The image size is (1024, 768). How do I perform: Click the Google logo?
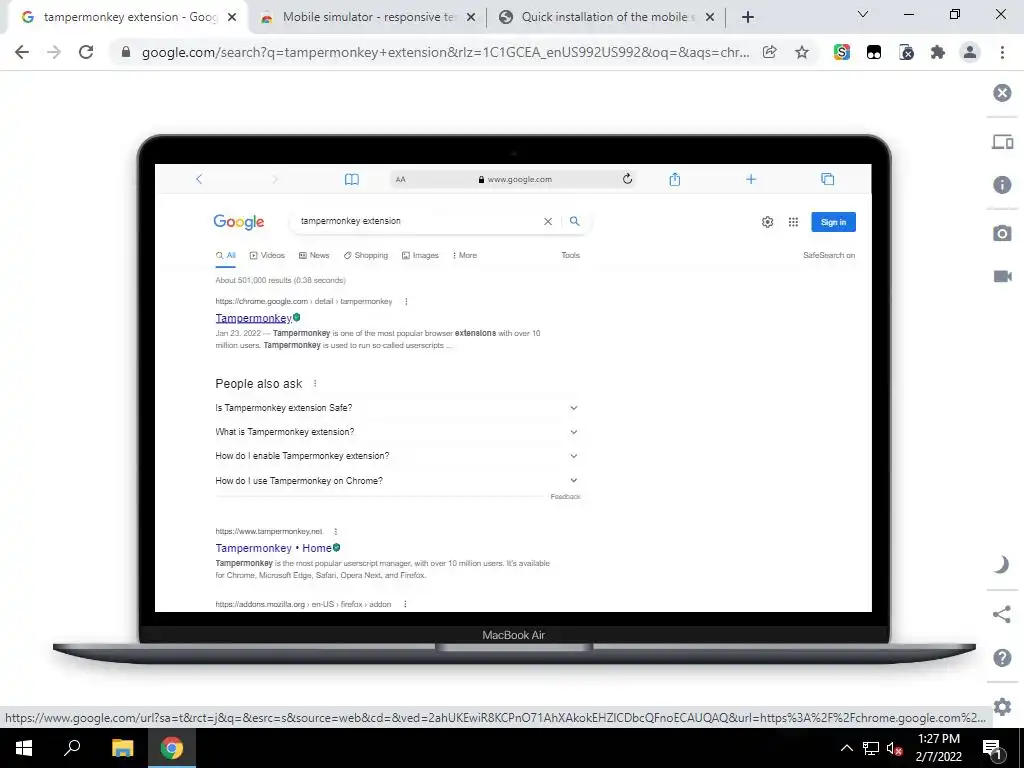[x=238, y=222]
